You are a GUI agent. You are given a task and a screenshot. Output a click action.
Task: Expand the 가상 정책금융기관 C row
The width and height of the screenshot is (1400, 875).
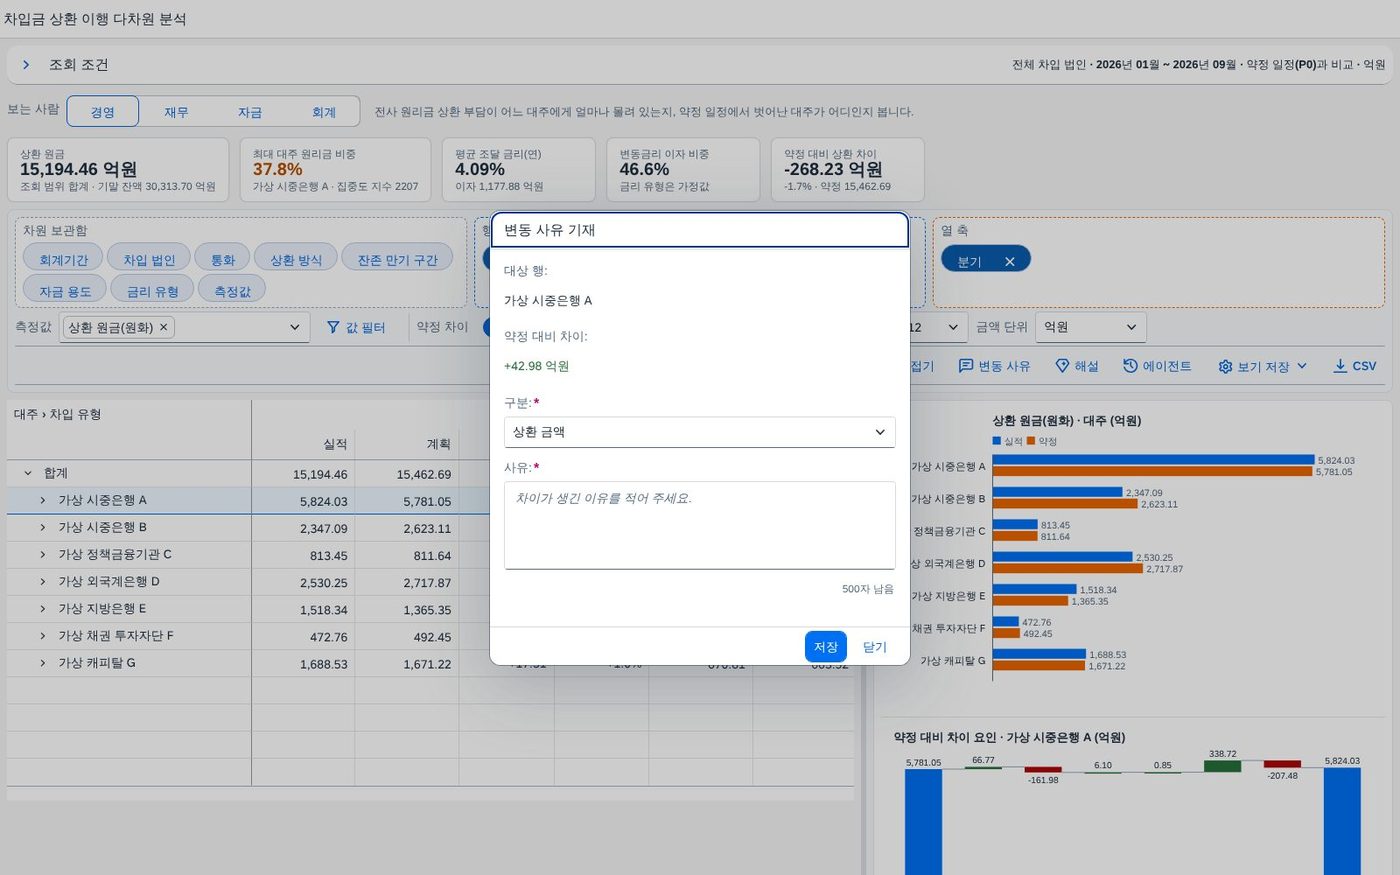coord(43,554)
